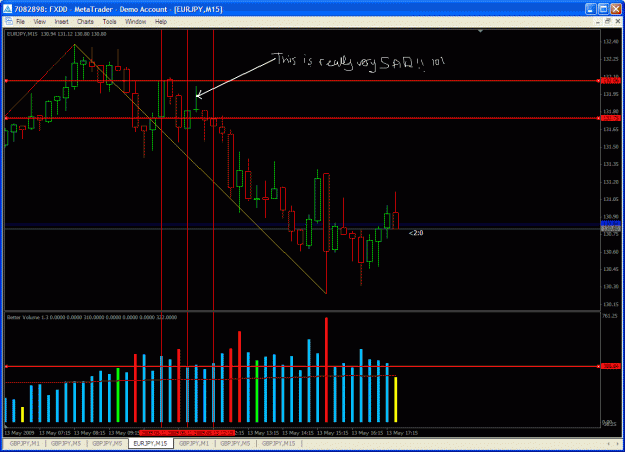Close the MetaTrader window
This screenshot has width=625, height=452.
tap(616, 9)
